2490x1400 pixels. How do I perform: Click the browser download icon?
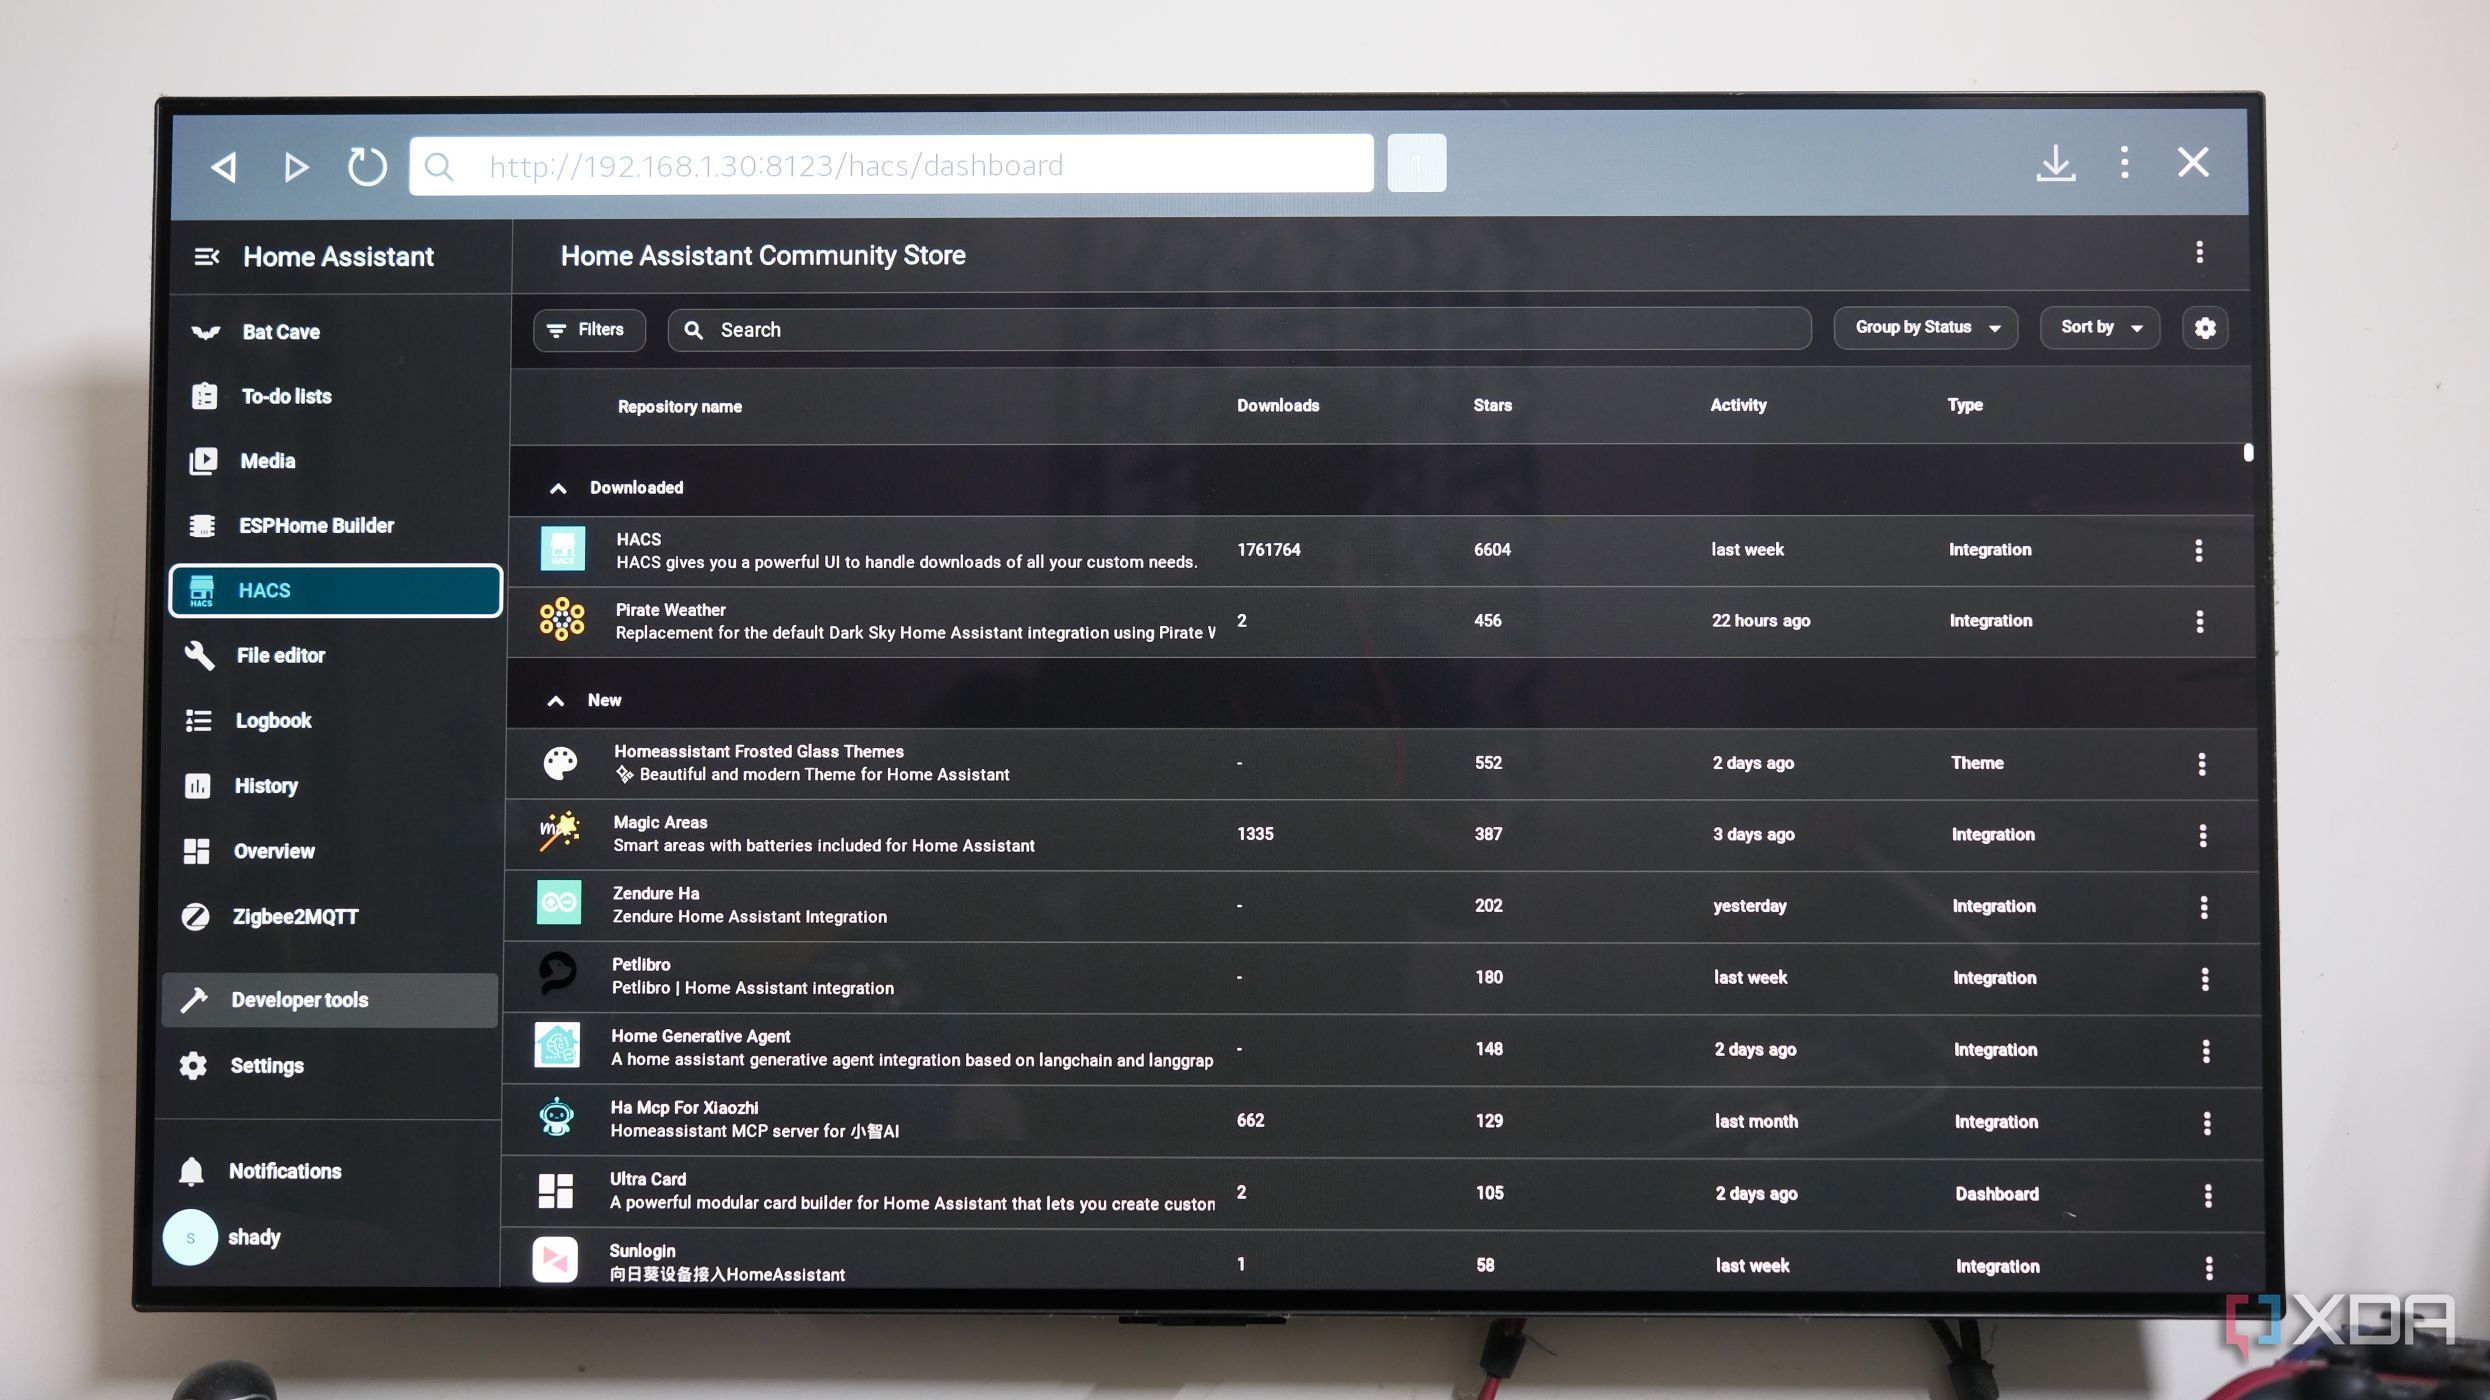2055,163
